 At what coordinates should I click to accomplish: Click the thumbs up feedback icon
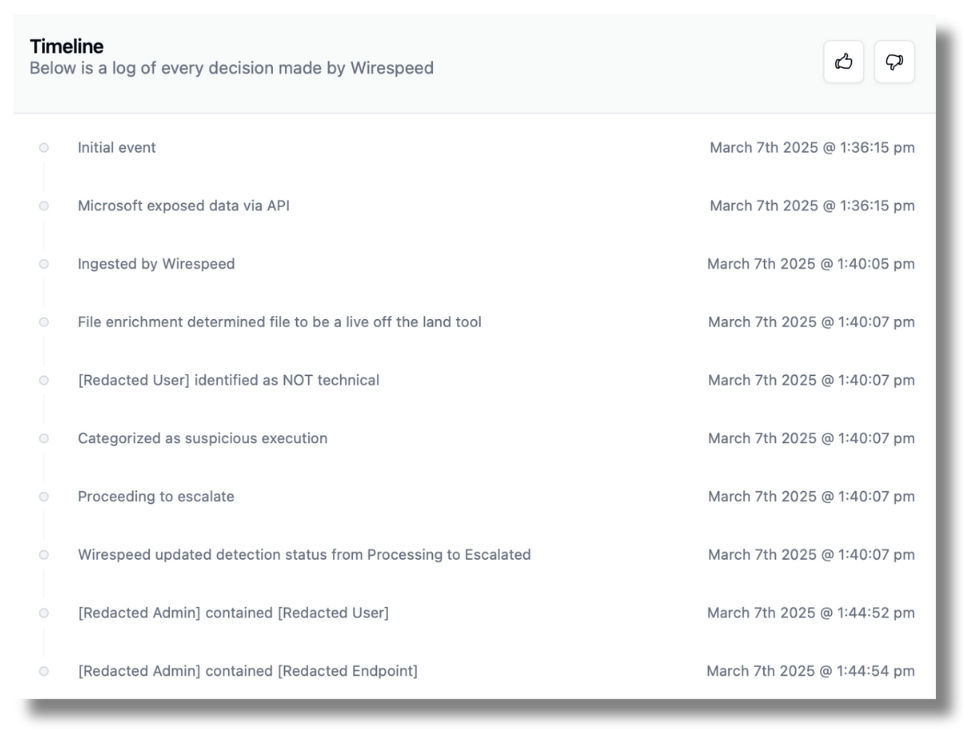click(x=843, y=61)
